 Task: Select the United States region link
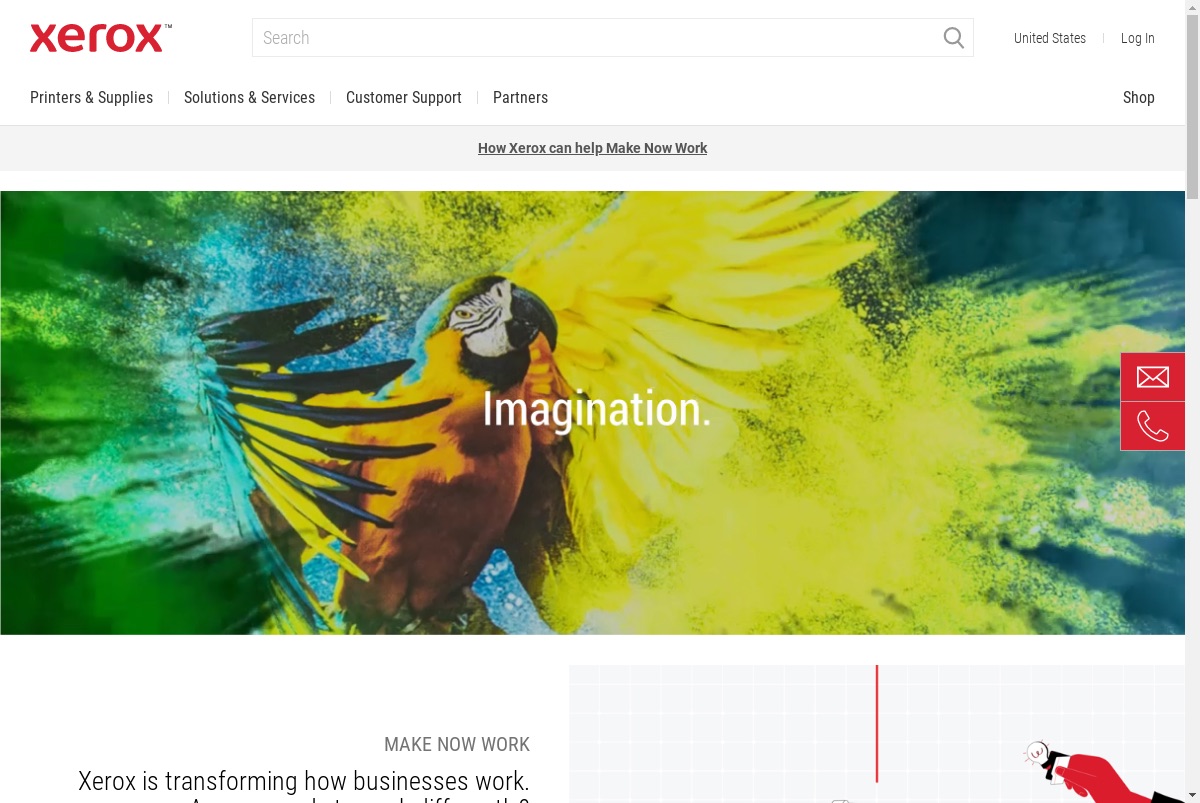point(1050,38)
